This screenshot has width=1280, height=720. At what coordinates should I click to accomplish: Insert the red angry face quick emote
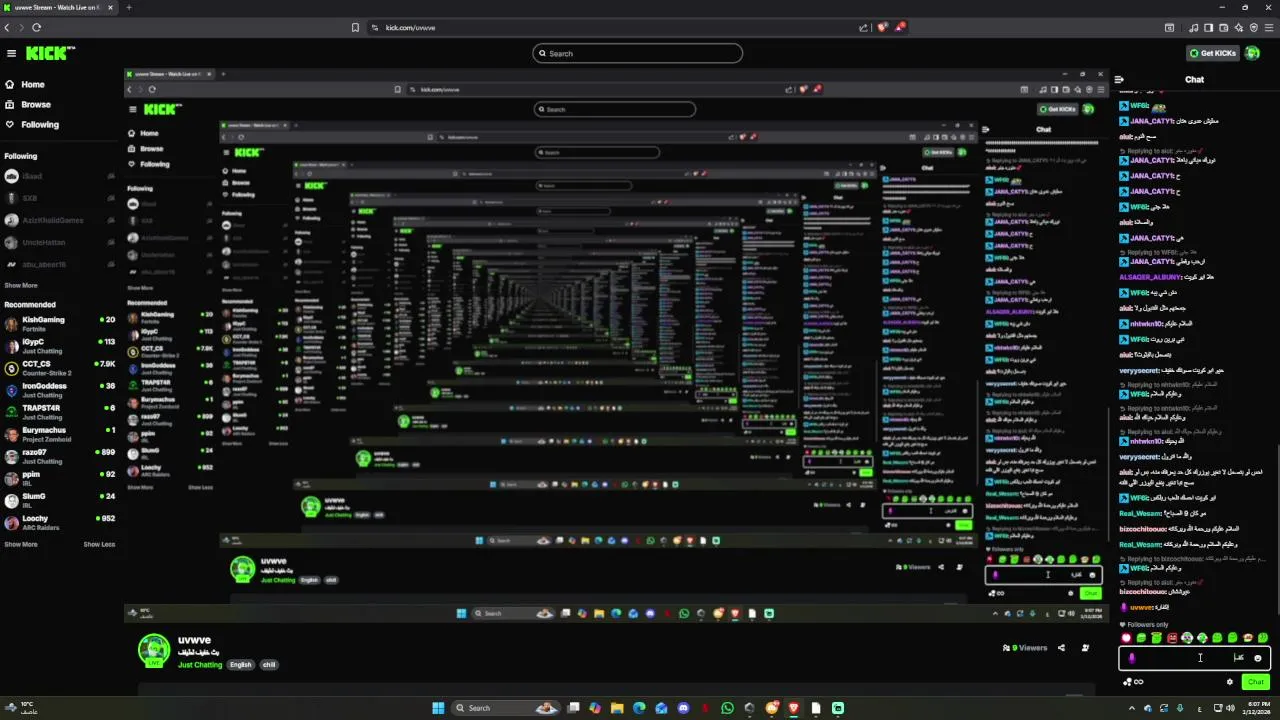tap(1172, 638)
